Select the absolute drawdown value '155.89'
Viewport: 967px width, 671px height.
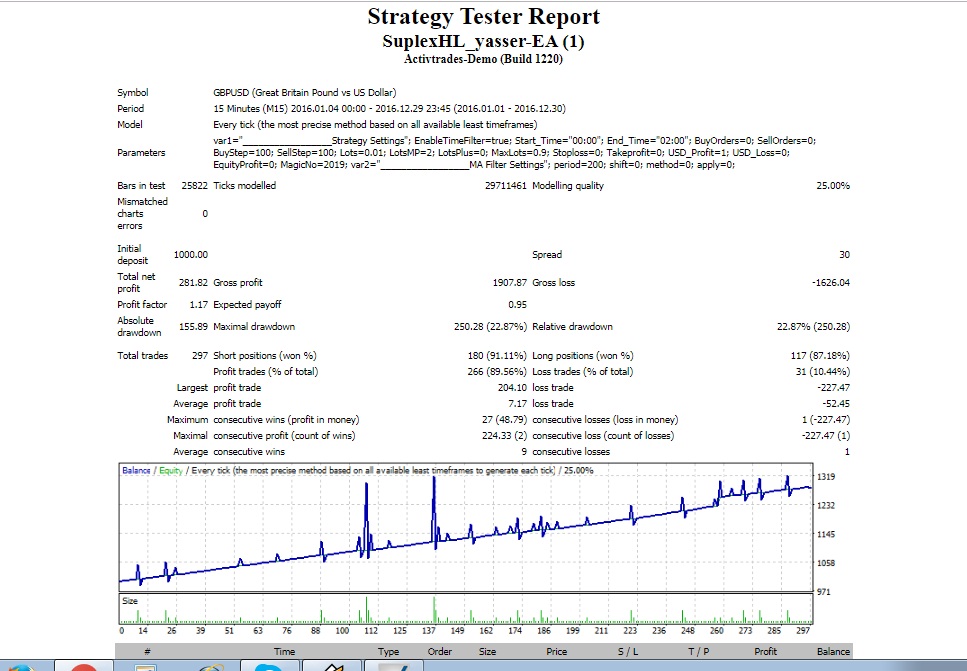193,327
